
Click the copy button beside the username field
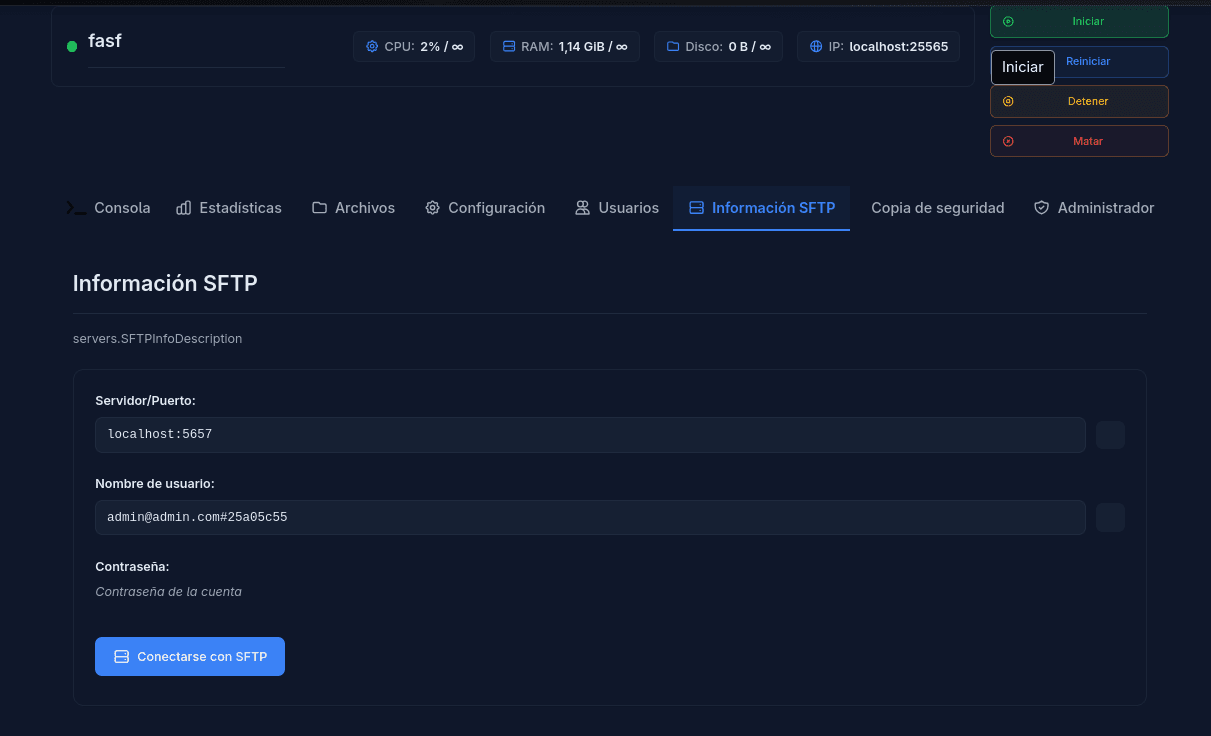1110,517
